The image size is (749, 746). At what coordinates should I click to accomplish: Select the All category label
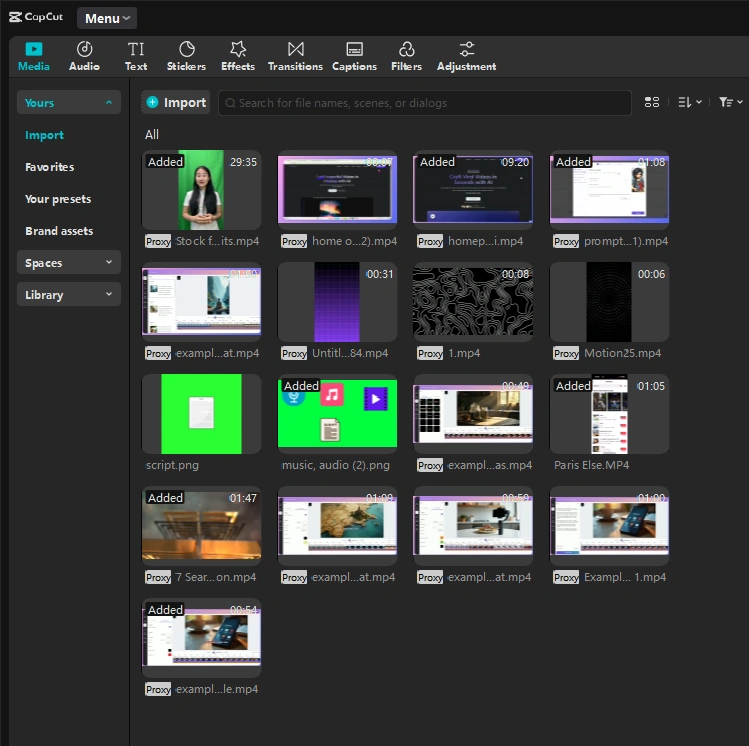pyautogui.click(x=151, y=135)
